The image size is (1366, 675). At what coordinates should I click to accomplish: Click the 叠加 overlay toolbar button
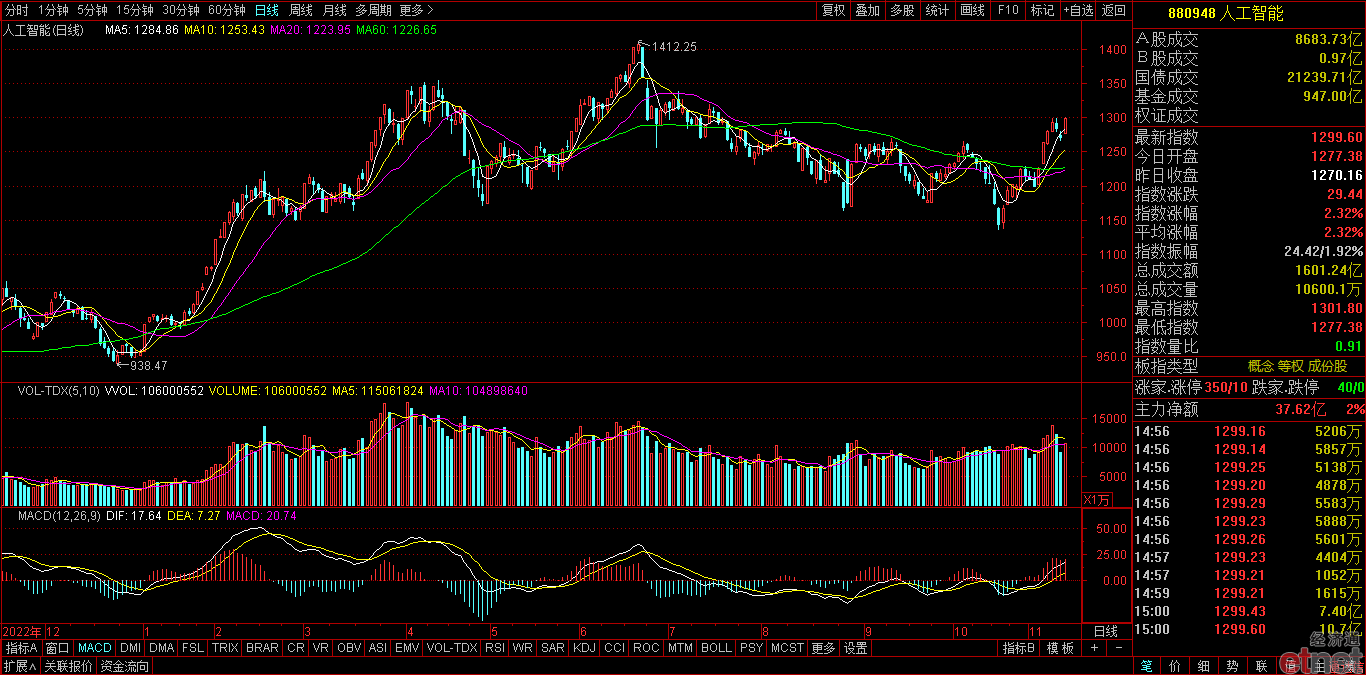click(868, 10)
